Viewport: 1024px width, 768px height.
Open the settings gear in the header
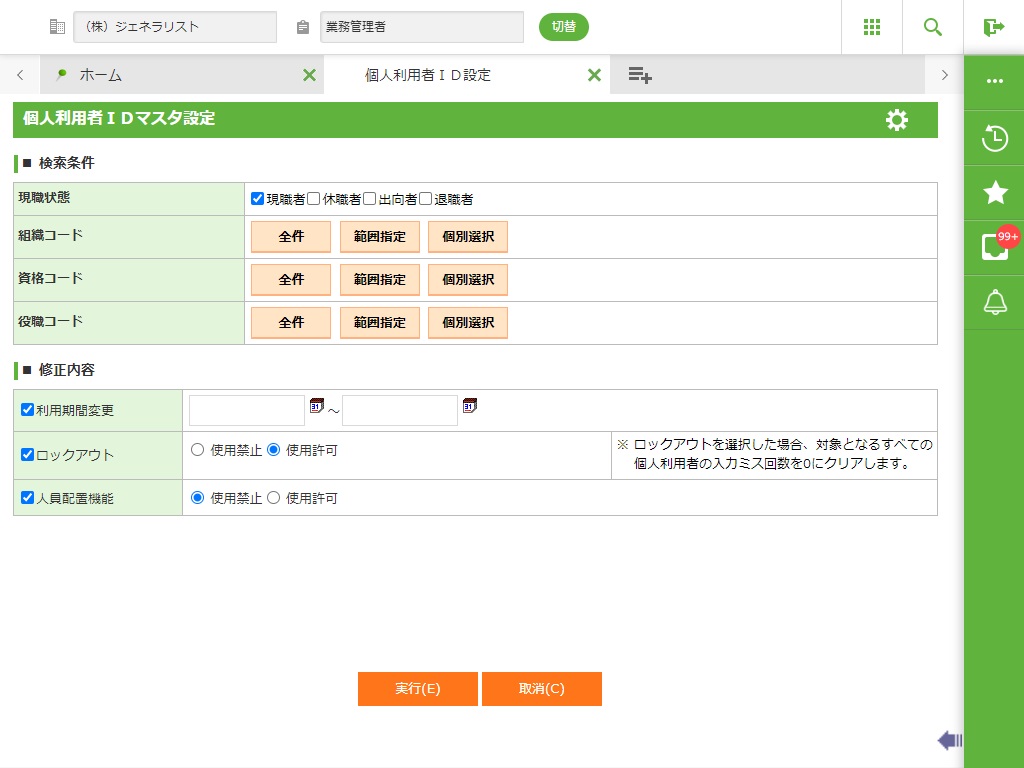click(x=897, y=120)
